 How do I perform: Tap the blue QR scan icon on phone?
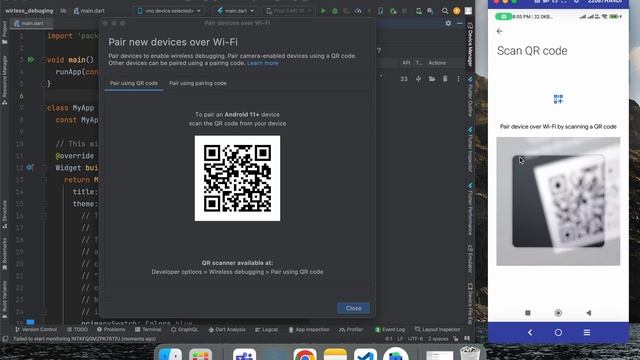[558, 99]
